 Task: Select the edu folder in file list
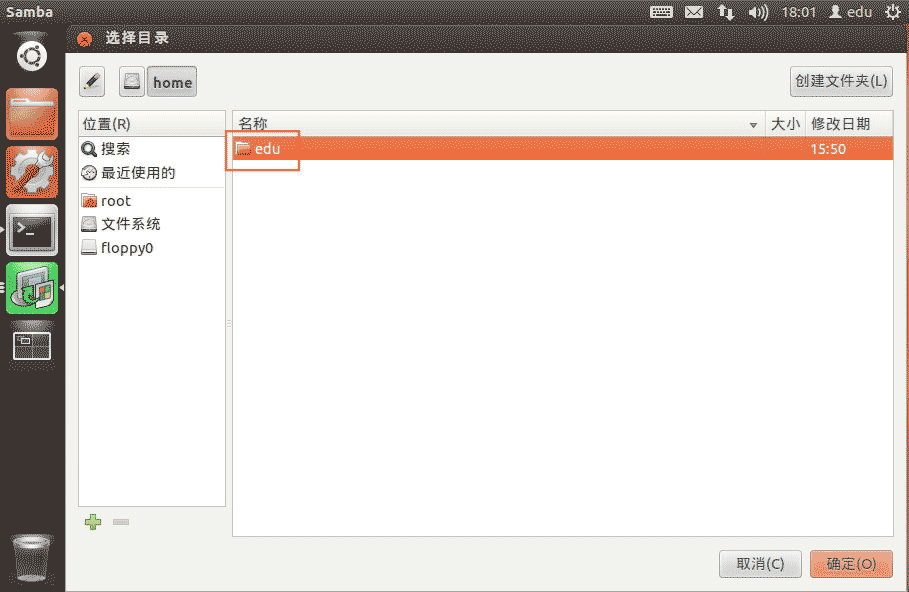click(x=267, y=149)
